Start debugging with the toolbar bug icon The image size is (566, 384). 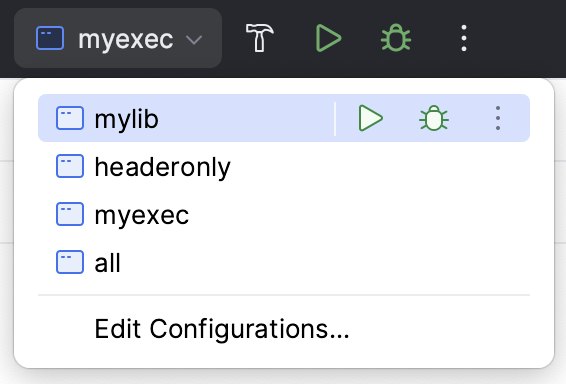[x=396, y=38]
